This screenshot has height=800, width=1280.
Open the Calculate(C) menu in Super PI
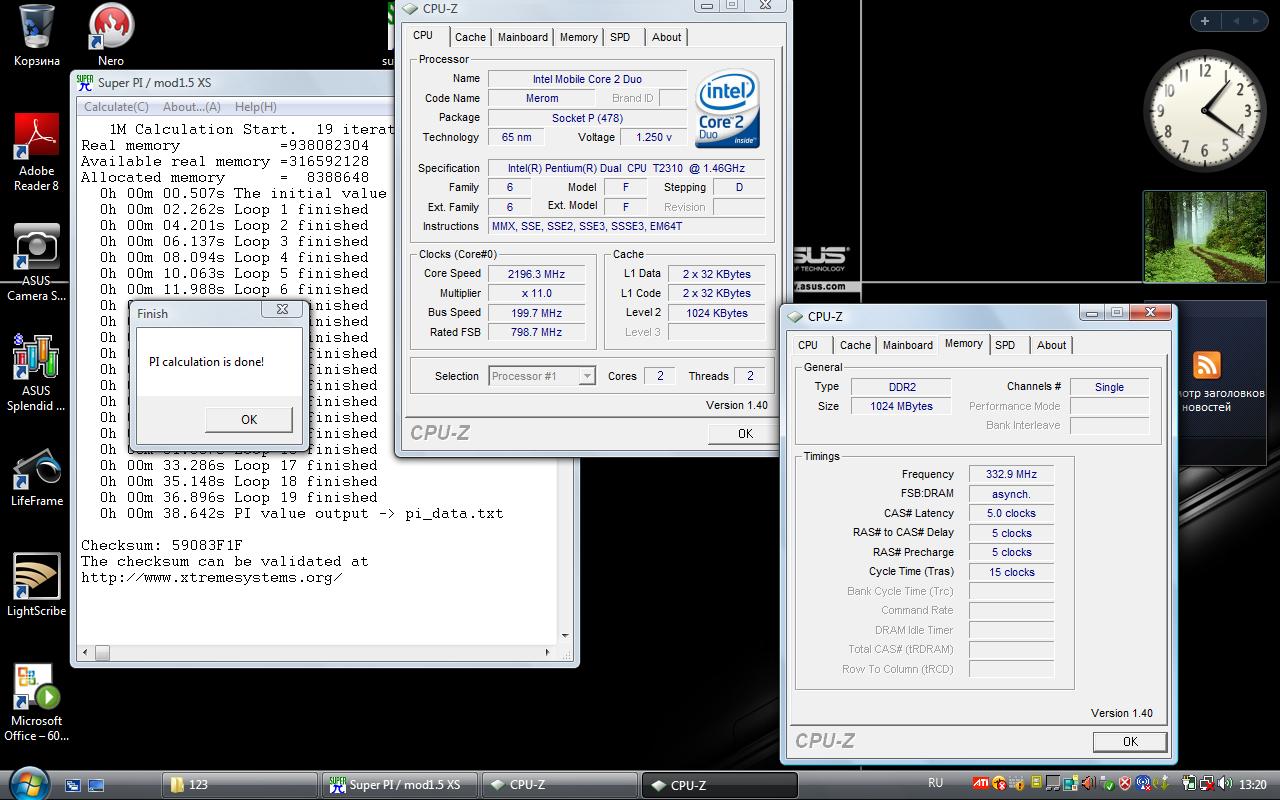[116, 107]
